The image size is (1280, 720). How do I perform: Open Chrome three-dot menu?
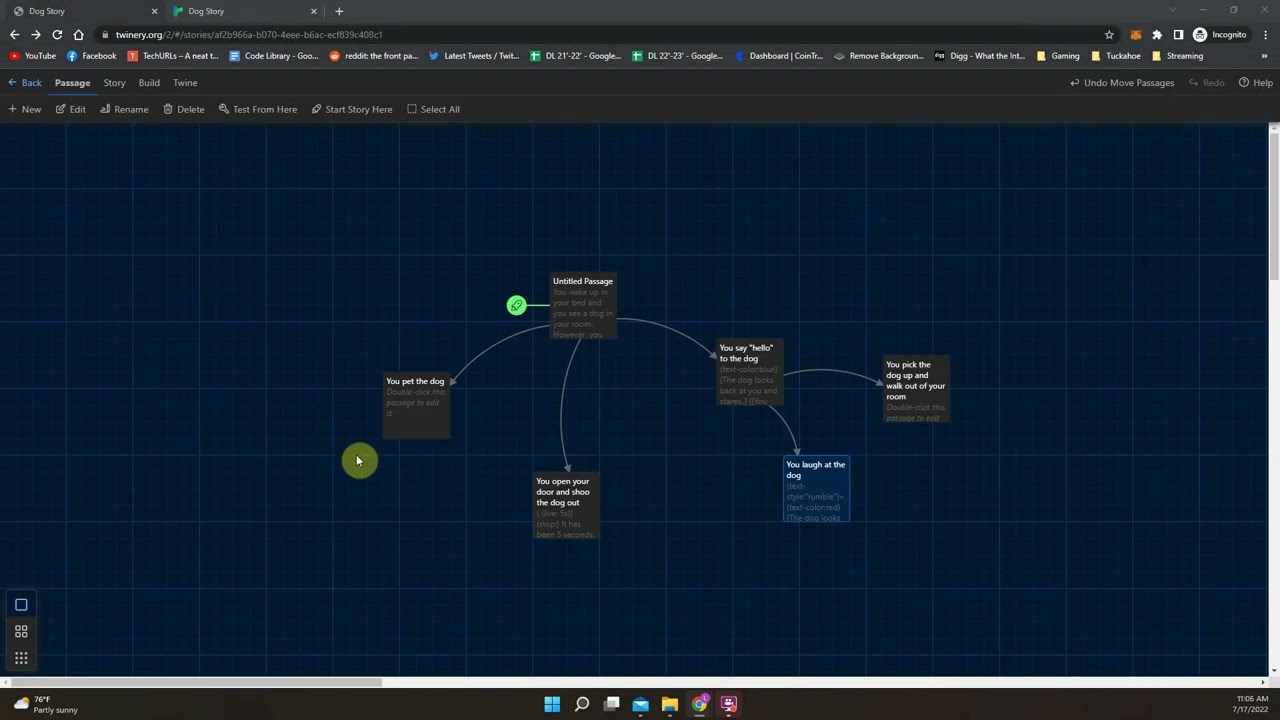click(1264, 34)
